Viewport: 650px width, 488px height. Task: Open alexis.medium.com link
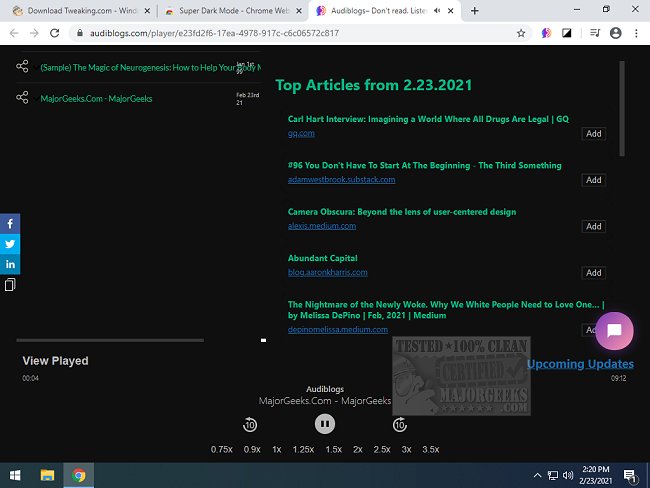point(322,226)
